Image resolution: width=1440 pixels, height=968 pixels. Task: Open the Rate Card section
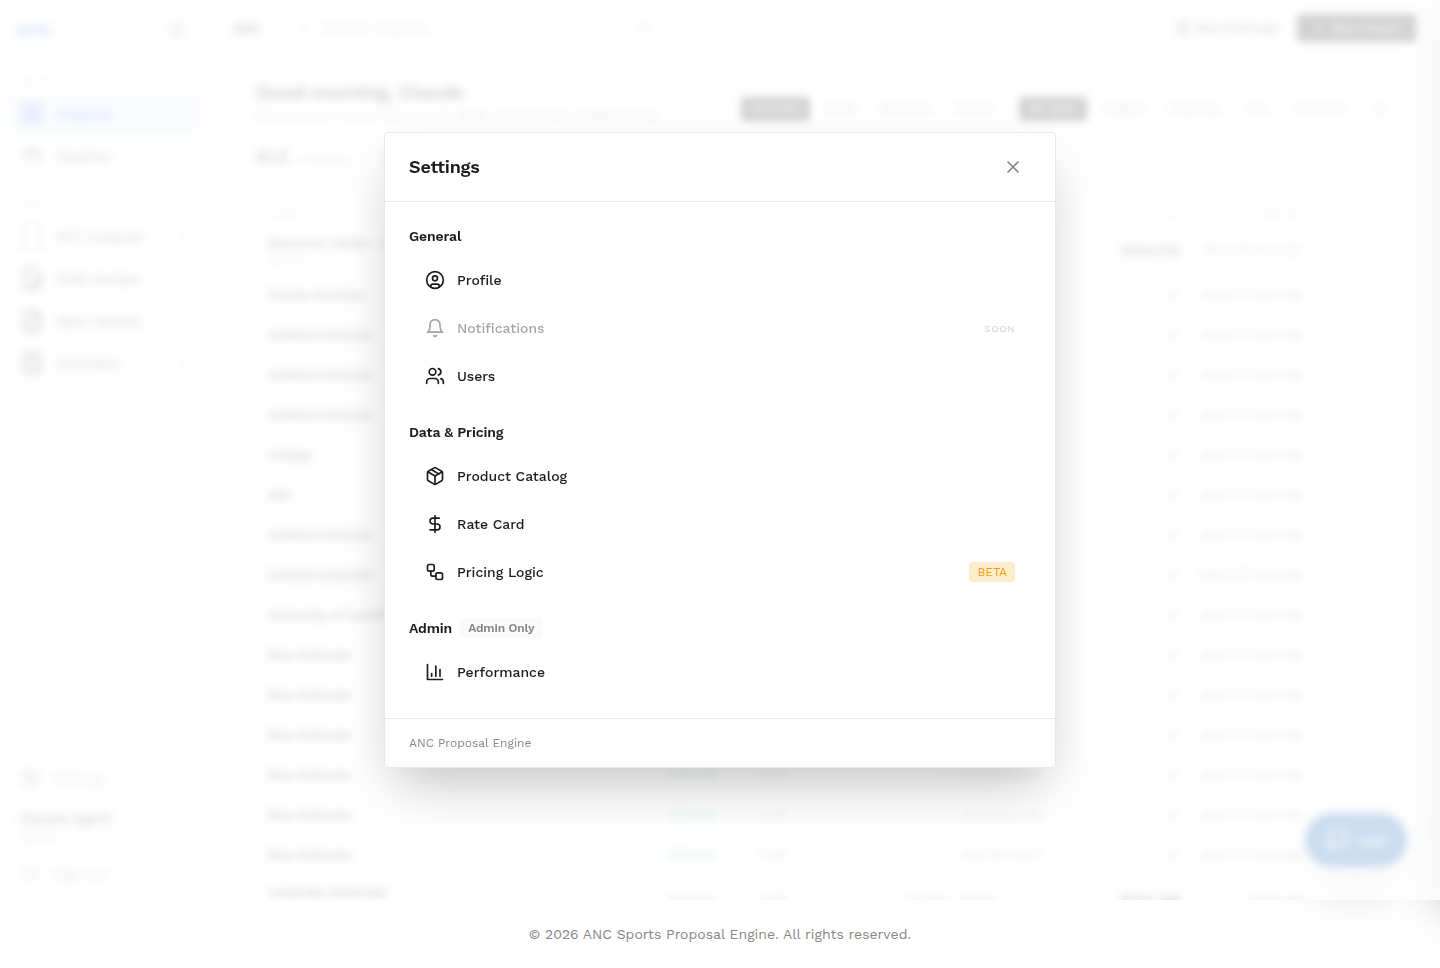720,524
